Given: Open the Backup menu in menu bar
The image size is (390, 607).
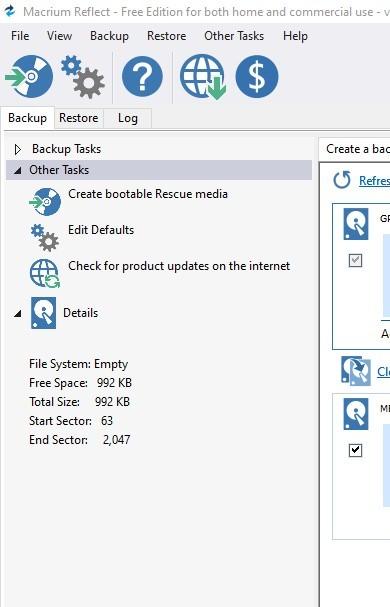Looking at the screenshot, I should 109,36.
